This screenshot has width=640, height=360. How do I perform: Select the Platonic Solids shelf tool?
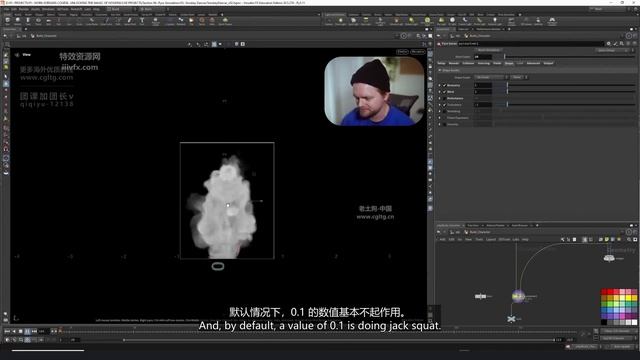click(156, 20)
